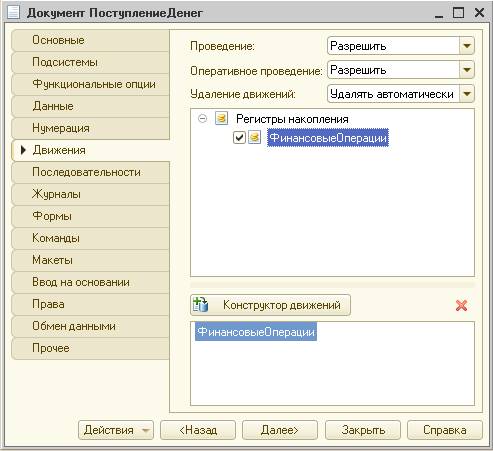Screen dimensions: 493x451
Task: Click the ФинансовыеОперации register icon in tree
Action: (x=254, y=137)
